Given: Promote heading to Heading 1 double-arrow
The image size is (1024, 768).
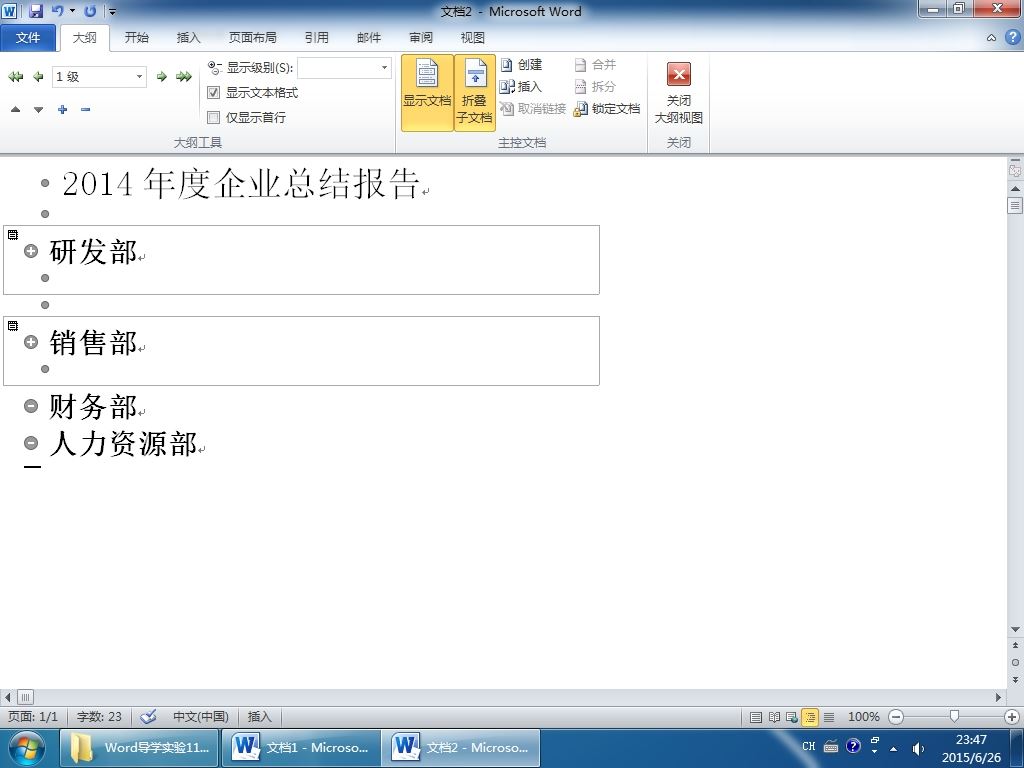Looking at the screenshot, I should point(16,77).
